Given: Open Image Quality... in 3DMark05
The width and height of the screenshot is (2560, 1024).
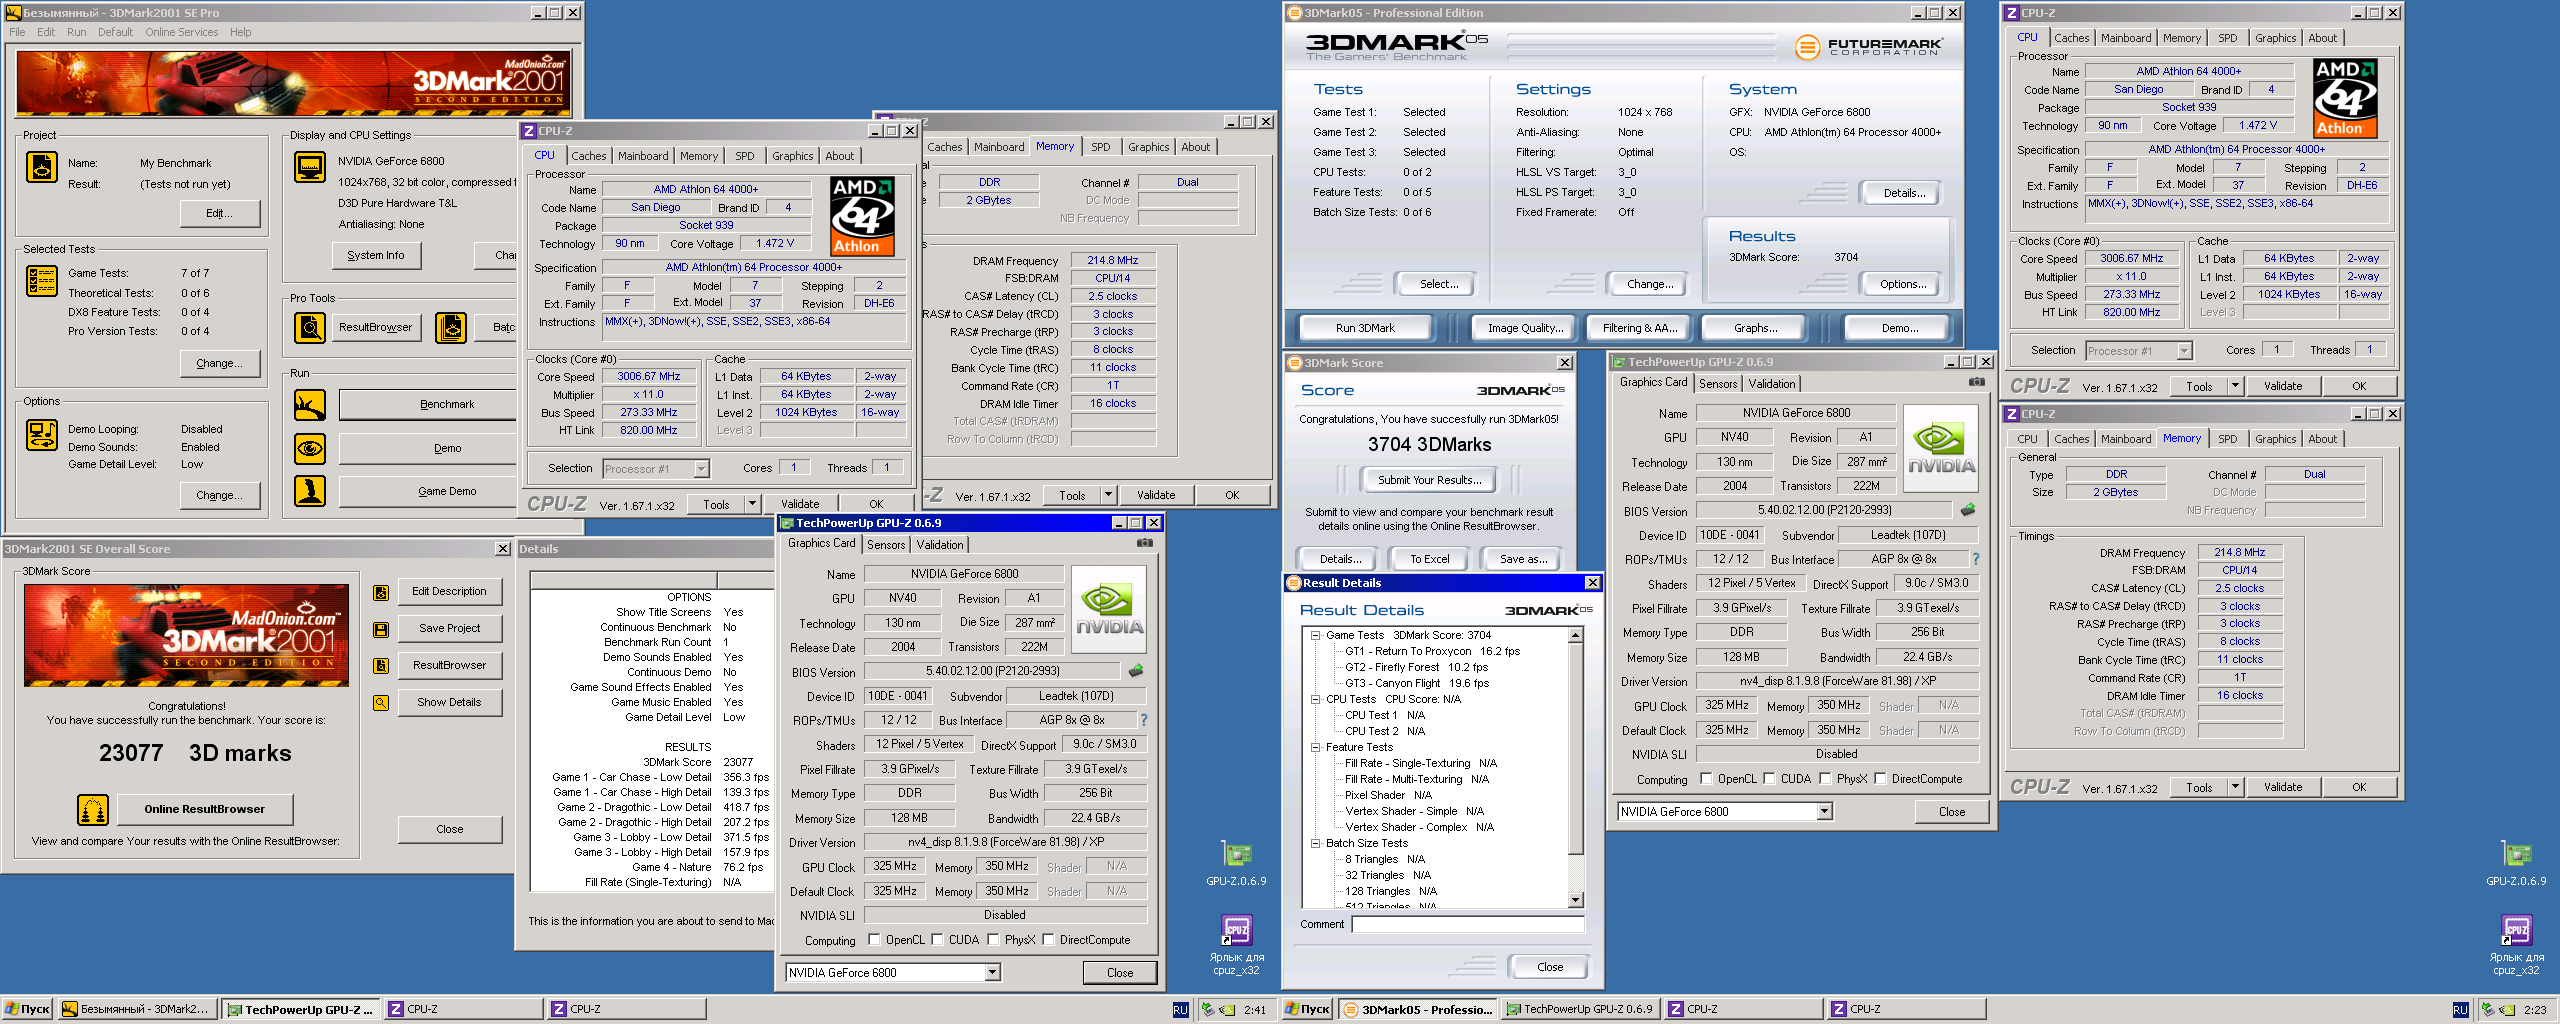Looking at the screenshot, I should [1525, 328].
